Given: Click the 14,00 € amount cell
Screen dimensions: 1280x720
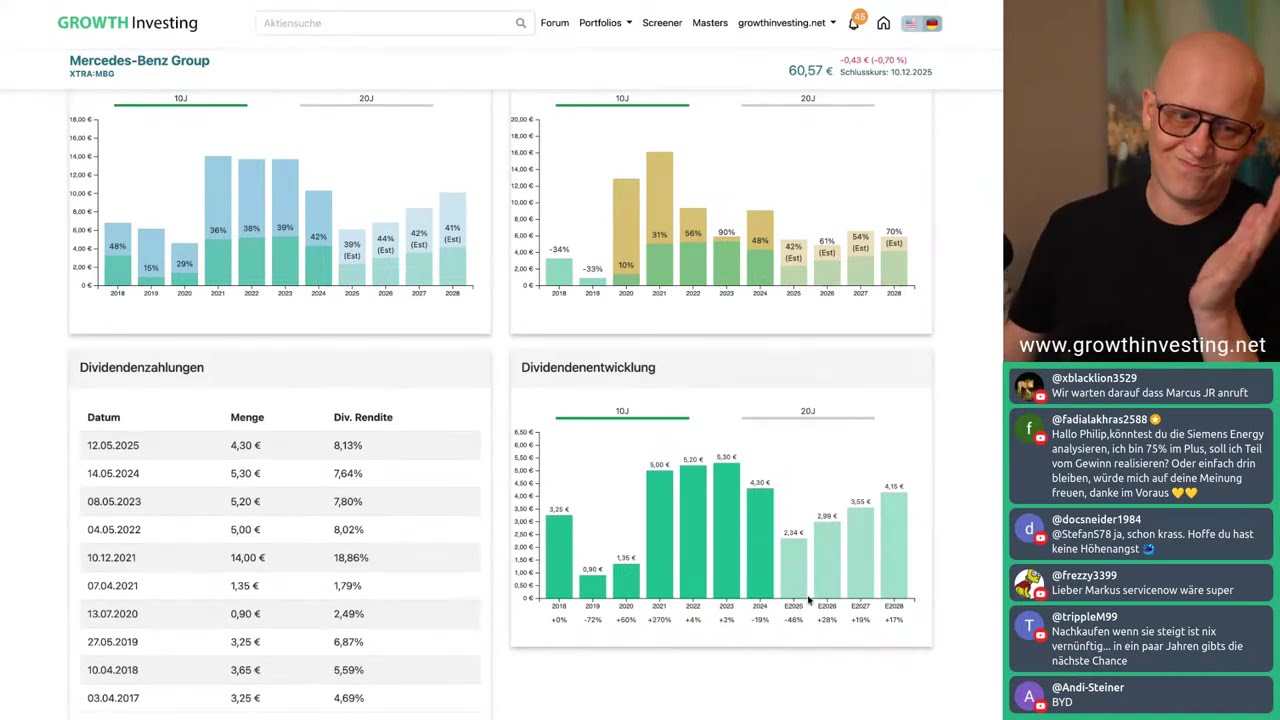Looking at the screenshot, I should pos(247,557).
